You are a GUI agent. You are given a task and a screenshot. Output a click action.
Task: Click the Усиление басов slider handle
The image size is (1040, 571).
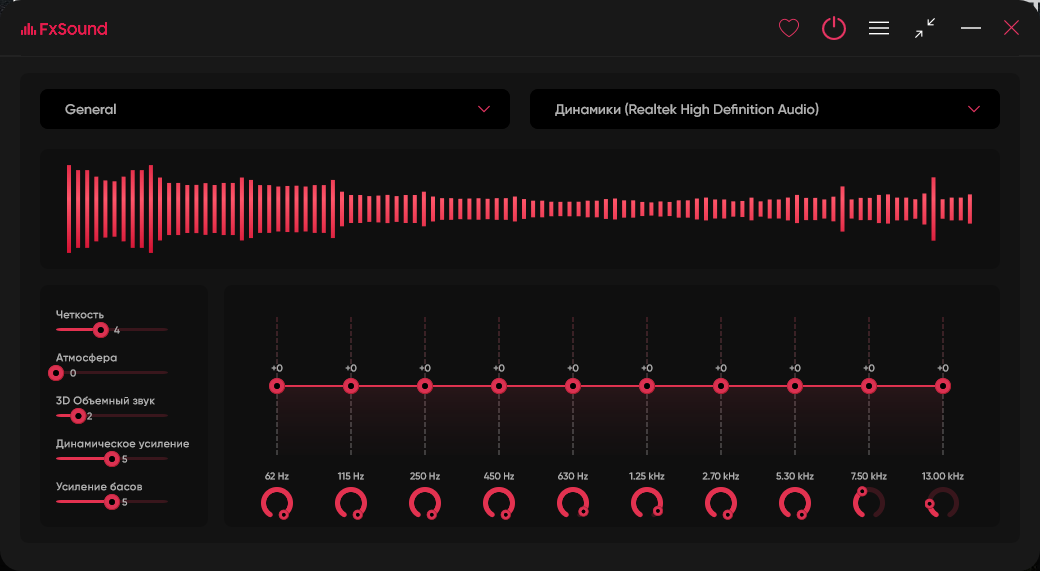[x=112, y=502]
